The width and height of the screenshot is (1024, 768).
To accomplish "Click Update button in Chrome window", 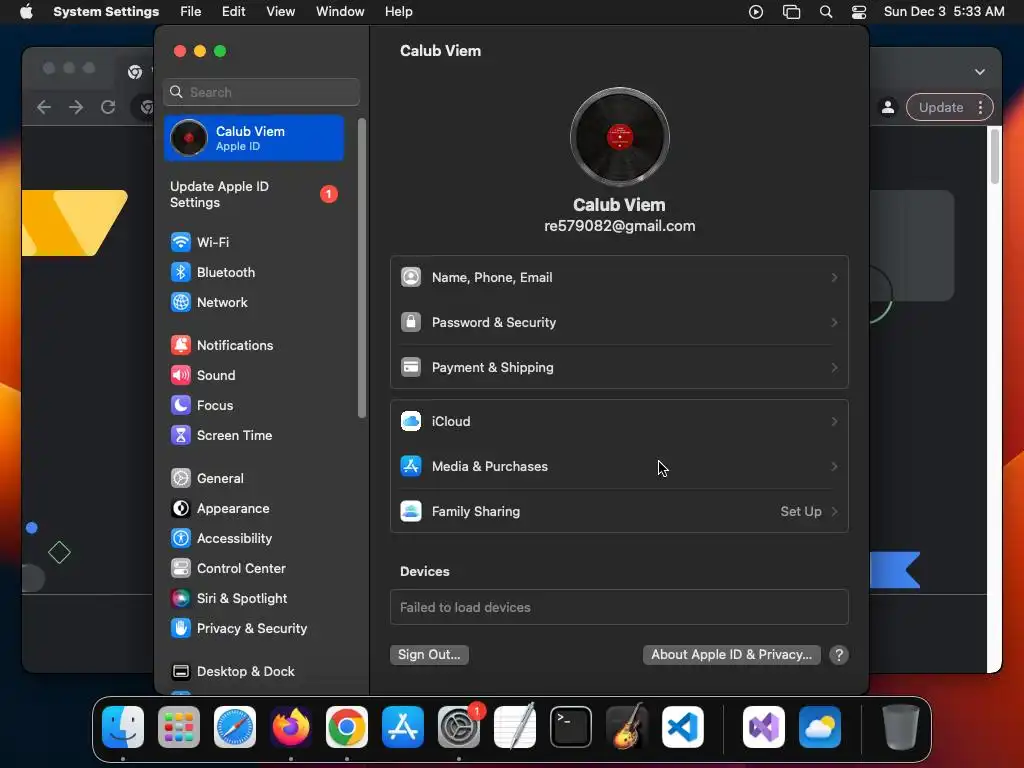I will click(940, 107).
